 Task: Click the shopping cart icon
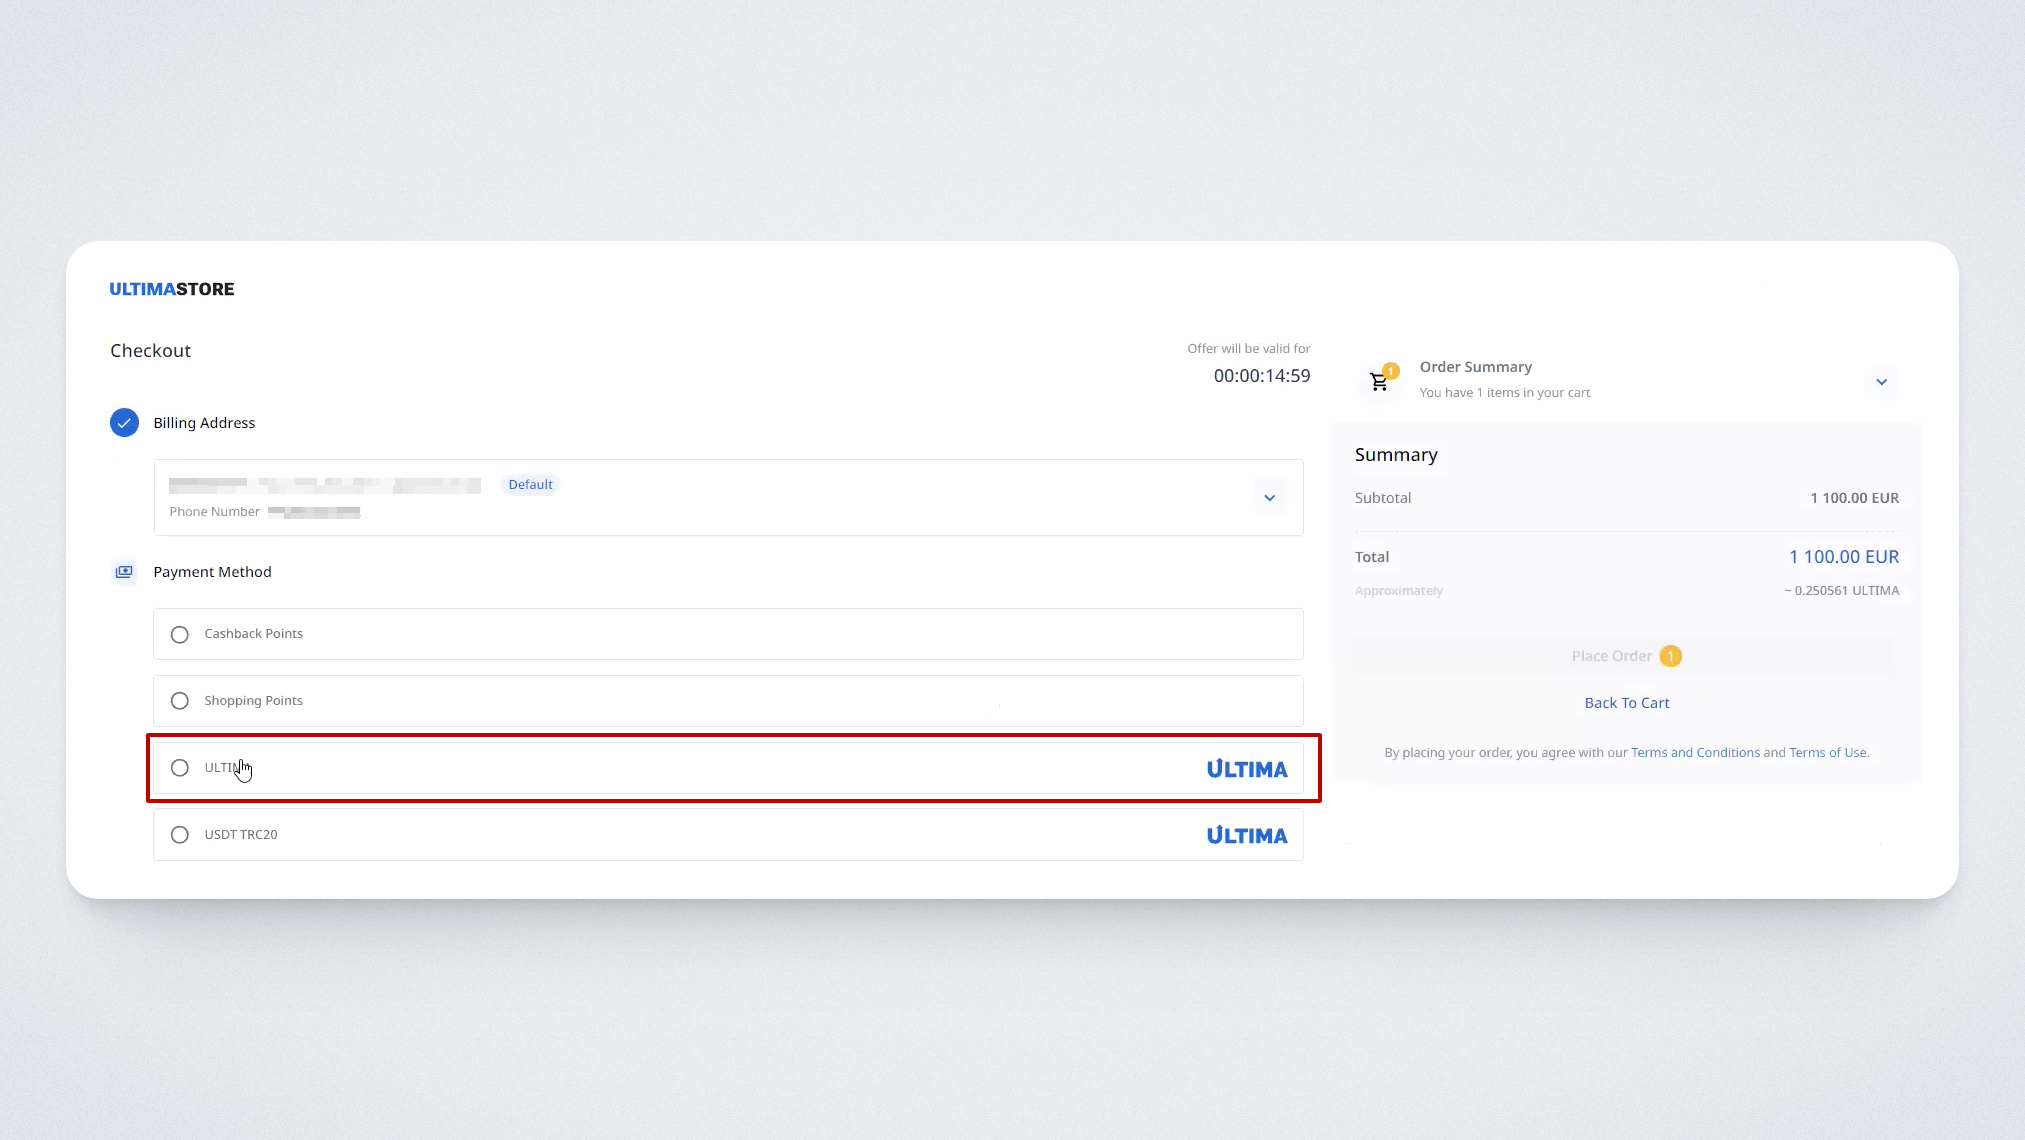[1379, 382]
